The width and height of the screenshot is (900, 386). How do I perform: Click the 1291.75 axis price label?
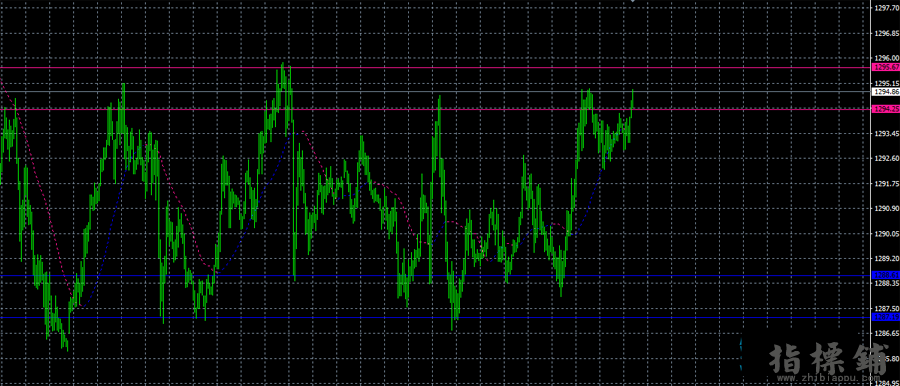click(887, 184)
